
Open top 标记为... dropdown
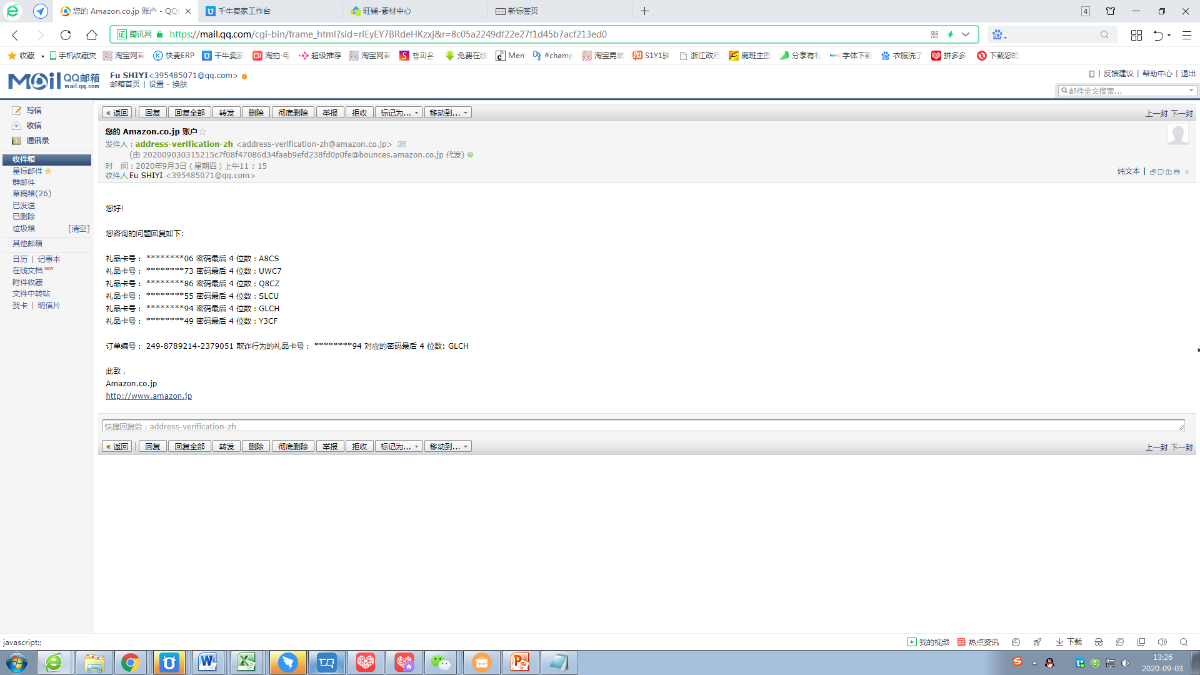[x=400, y=112]
